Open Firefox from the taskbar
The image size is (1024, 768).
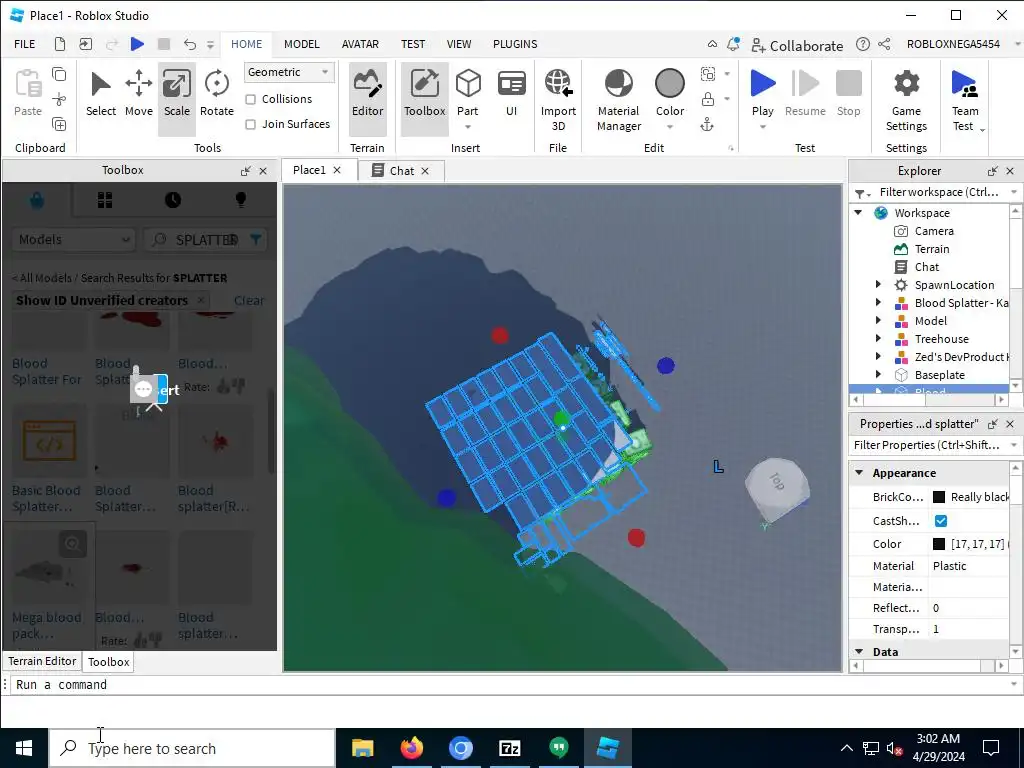[411, 748]
